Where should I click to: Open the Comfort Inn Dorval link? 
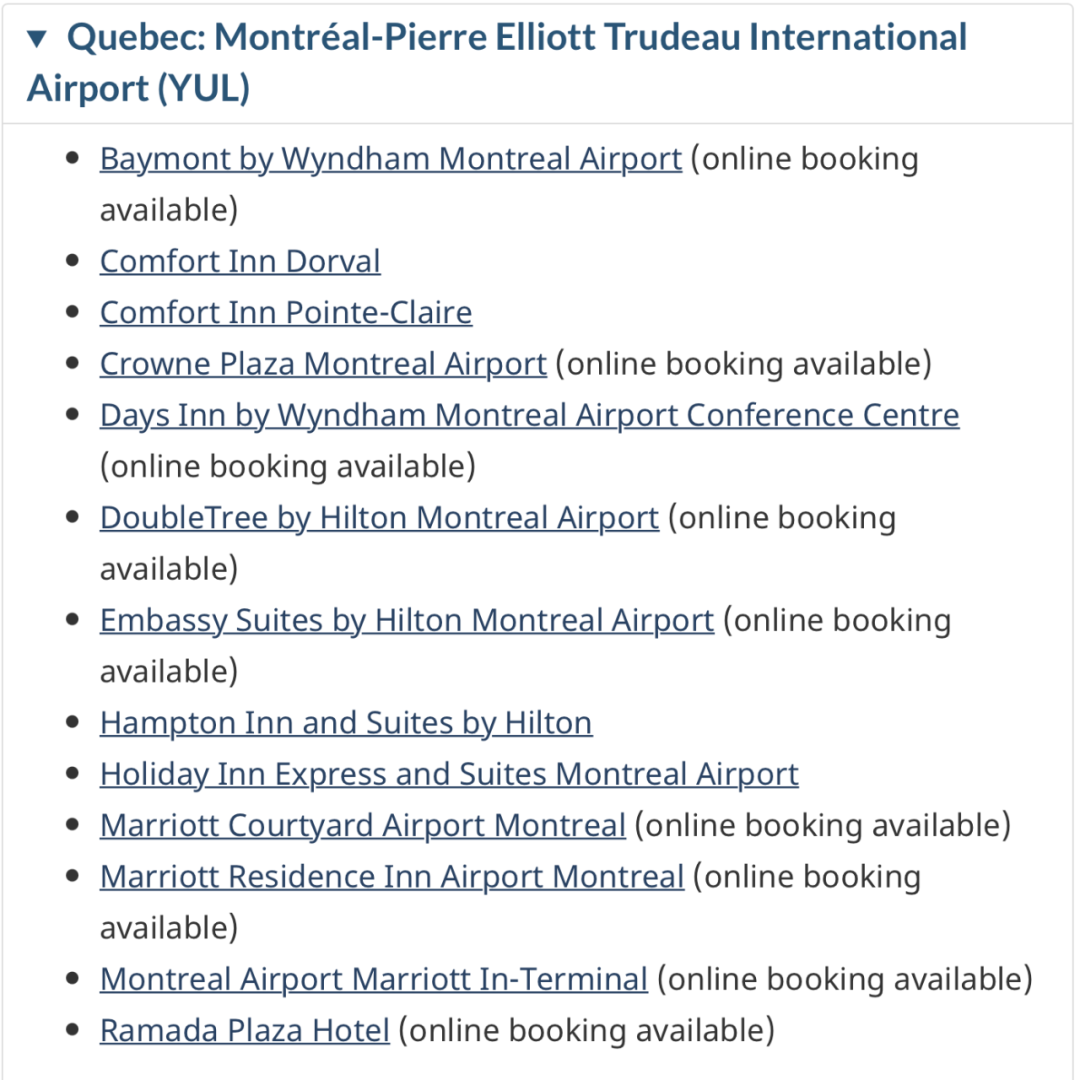click(x=240, y=262)
